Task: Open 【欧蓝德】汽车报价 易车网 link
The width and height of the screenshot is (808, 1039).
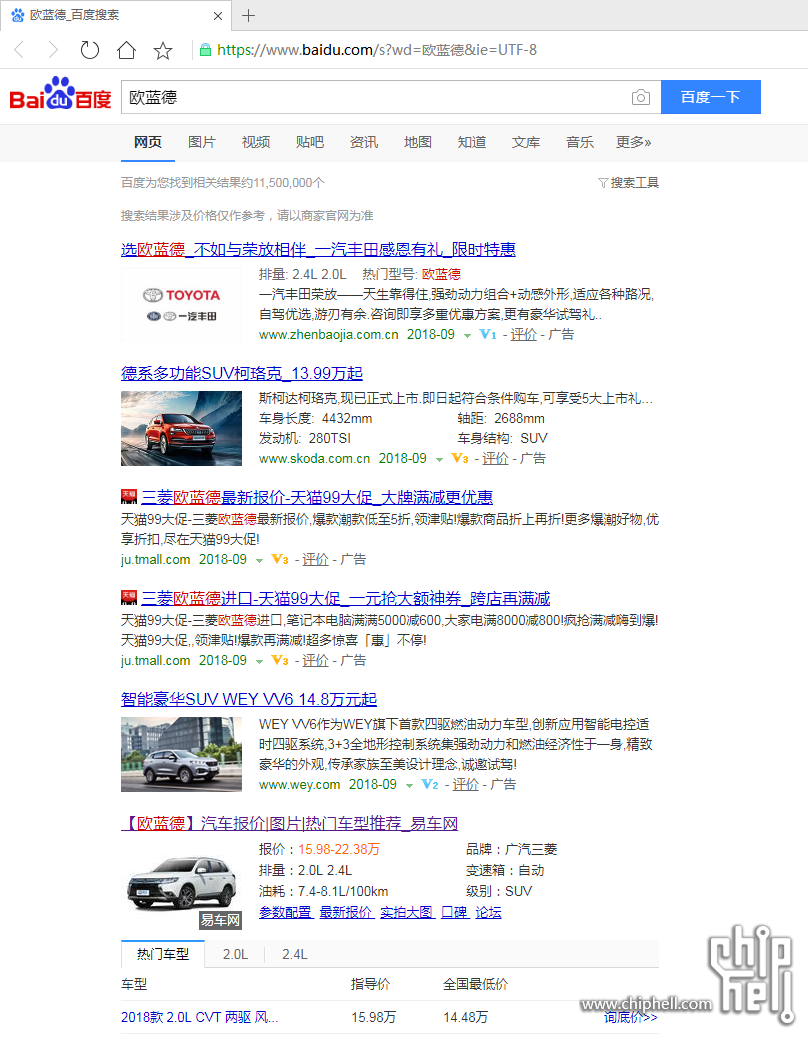Action: pos(290,824)
